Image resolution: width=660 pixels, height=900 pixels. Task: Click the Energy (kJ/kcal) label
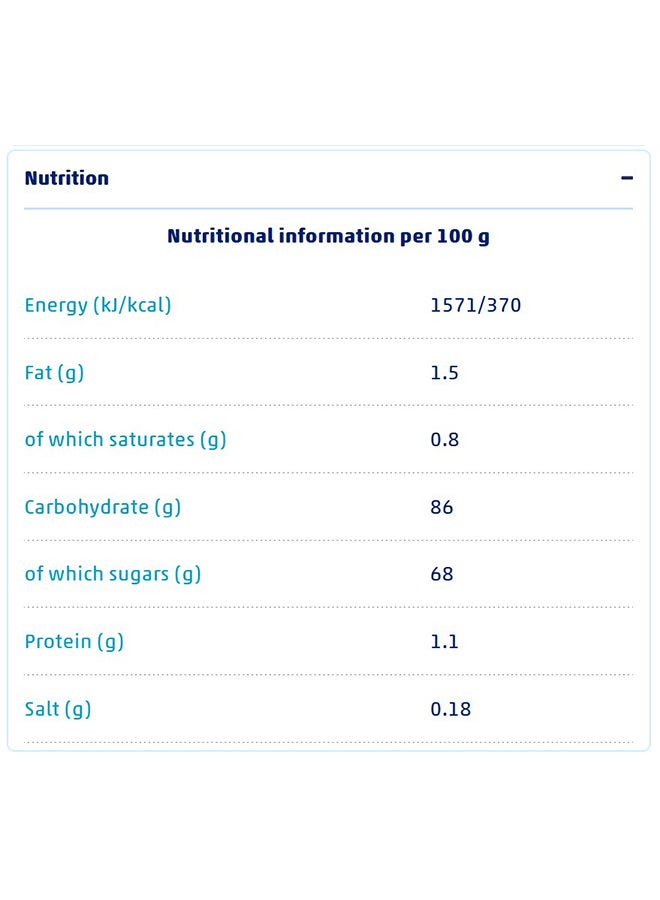coord(98,305)
